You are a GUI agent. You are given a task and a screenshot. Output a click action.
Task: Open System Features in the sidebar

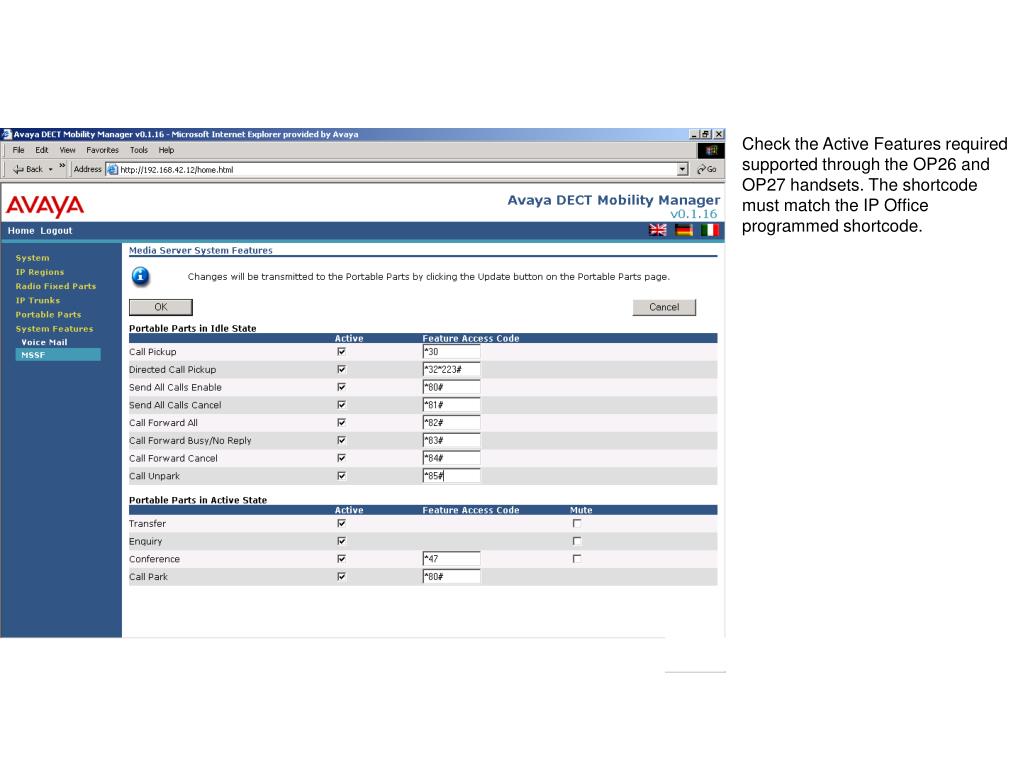54,329
